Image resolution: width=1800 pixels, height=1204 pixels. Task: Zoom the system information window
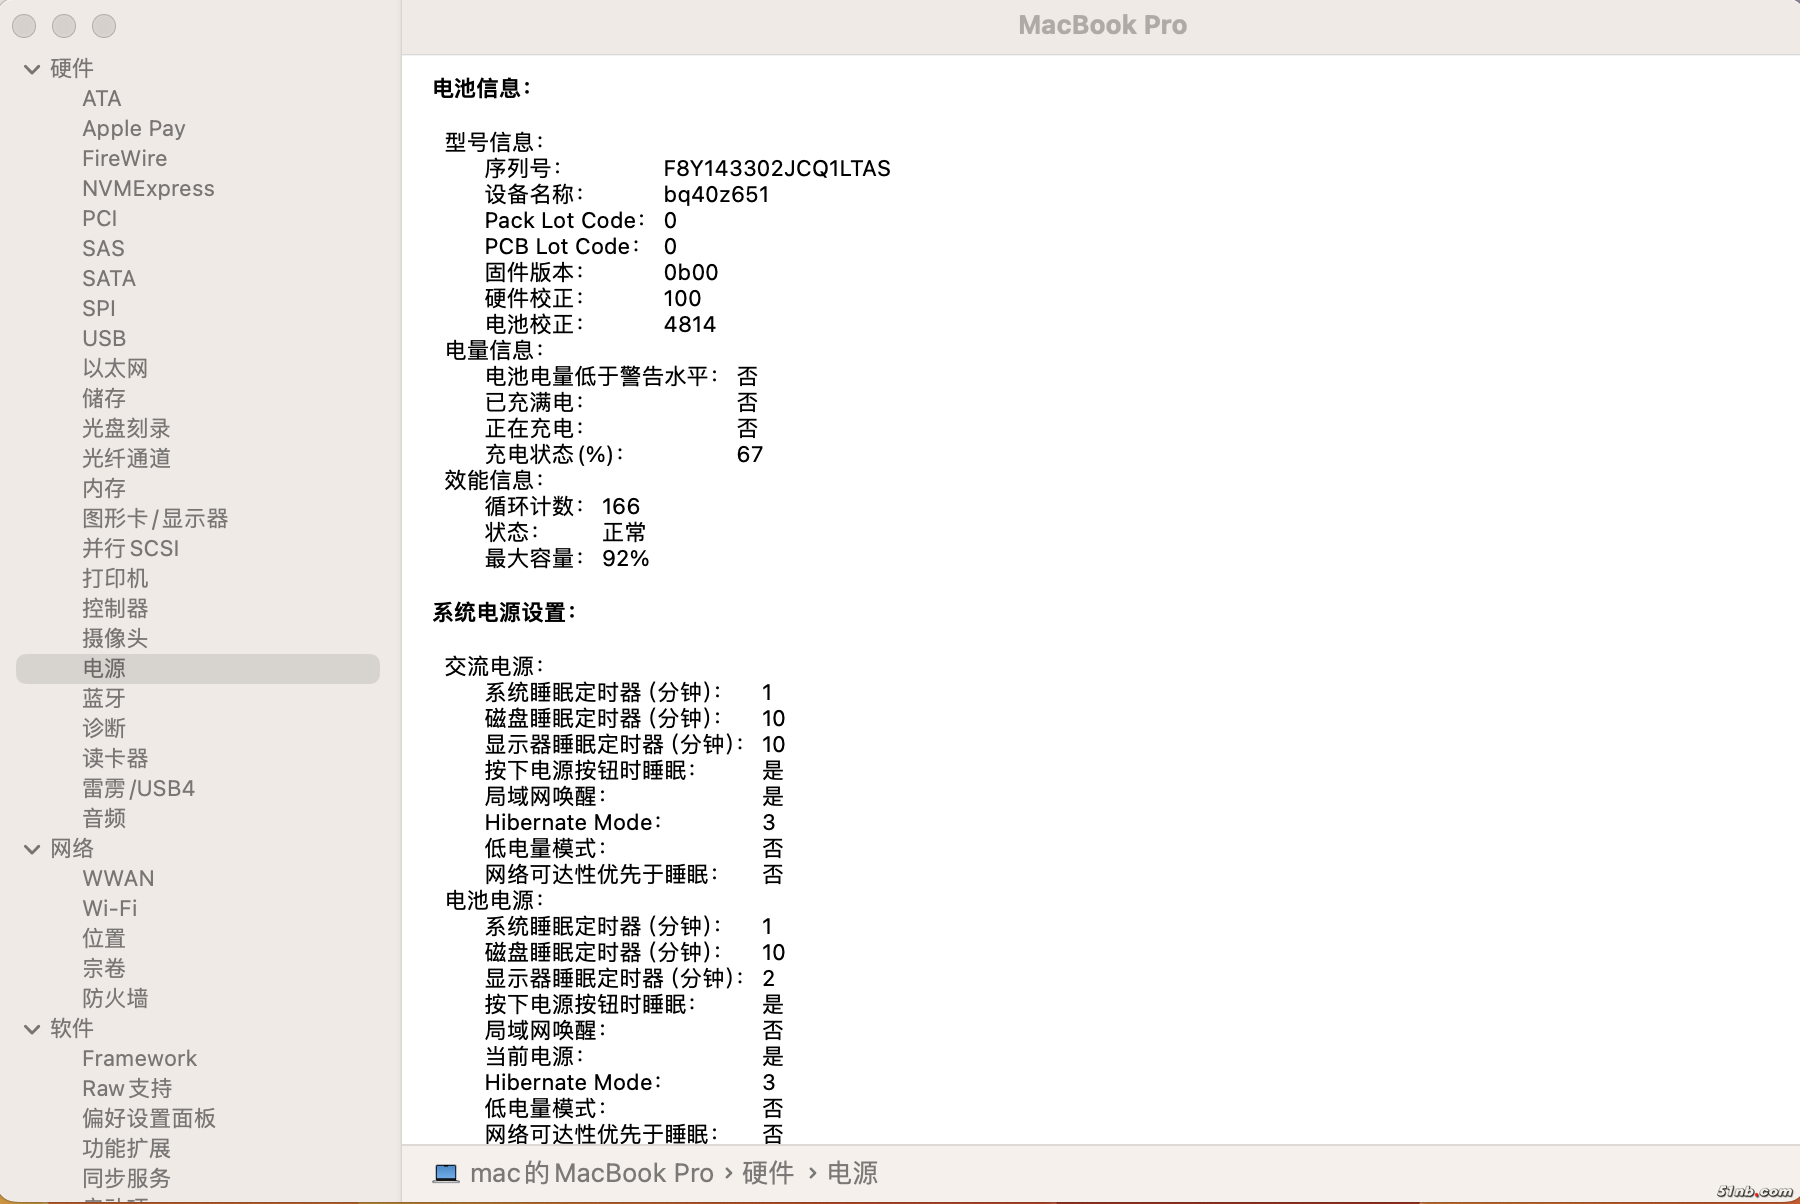(x=104, y=26)
